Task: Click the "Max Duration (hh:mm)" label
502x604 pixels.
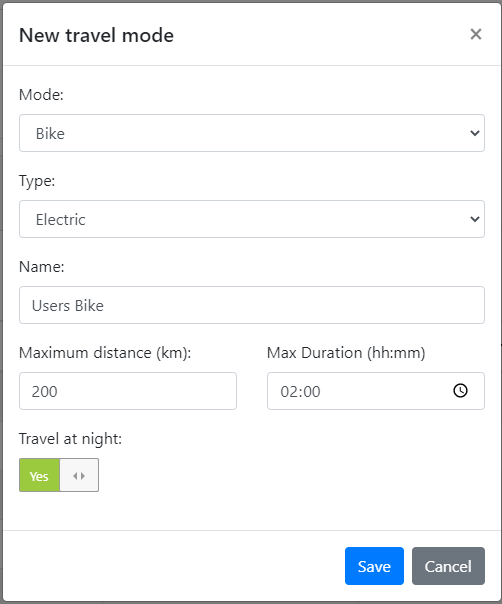Action: click(x=346, y=353)
